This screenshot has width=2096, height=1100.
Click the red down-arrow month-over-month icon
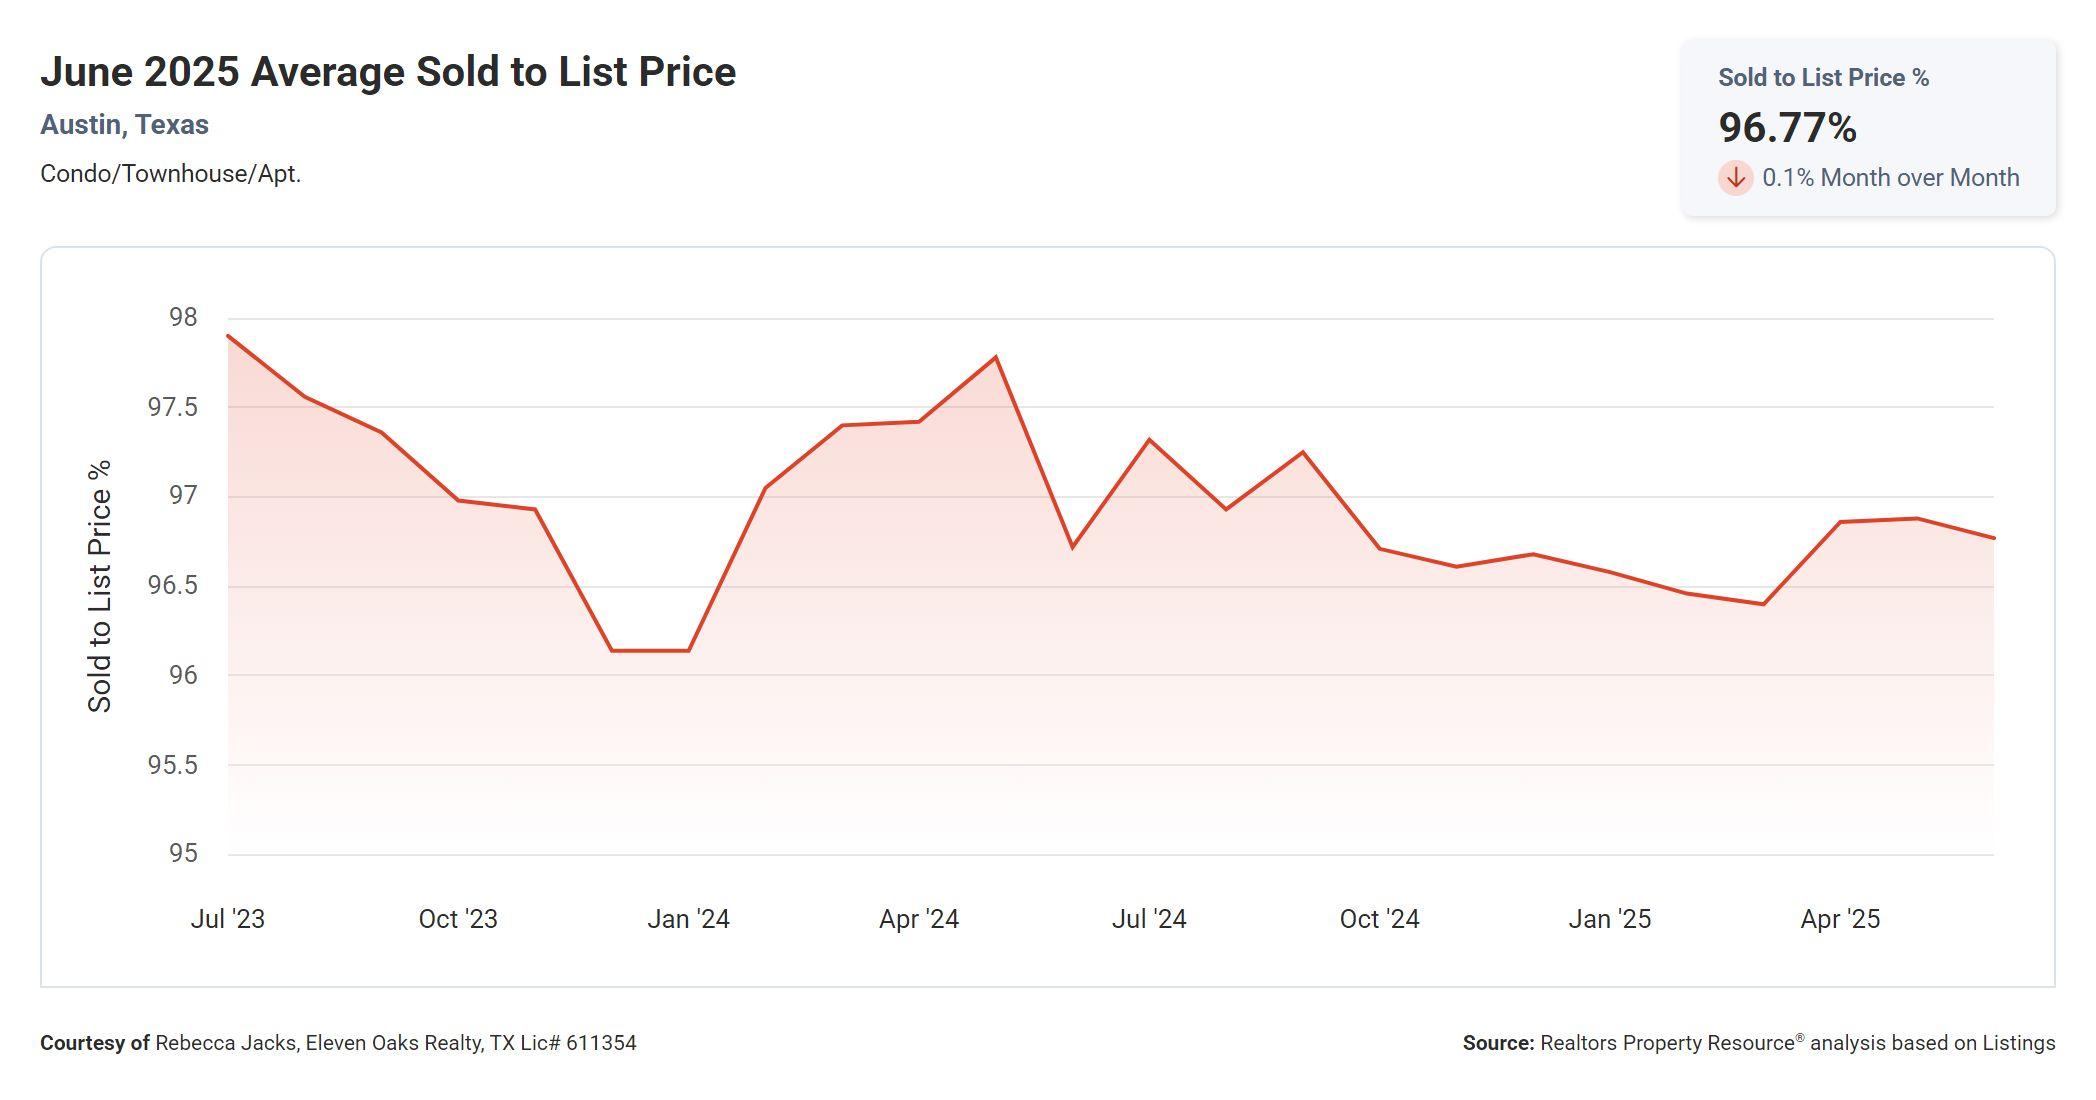[1735, 178]
